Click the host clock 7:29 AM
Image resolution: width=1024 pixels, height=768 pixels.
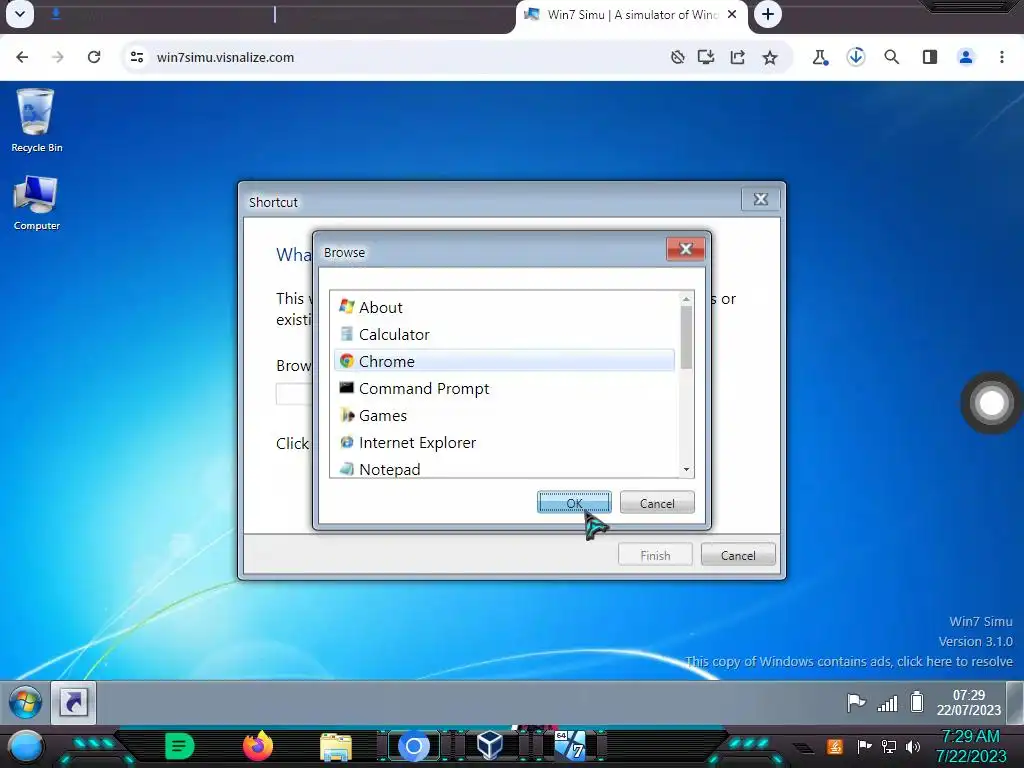pos(971,746)
